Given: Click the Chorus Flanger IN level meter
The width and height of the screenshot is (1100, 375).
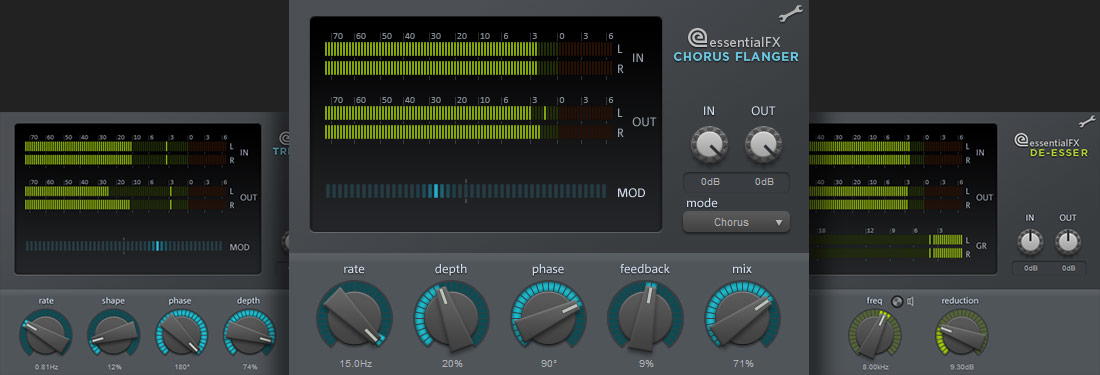Looking at the screenshot, I should 469,58.
